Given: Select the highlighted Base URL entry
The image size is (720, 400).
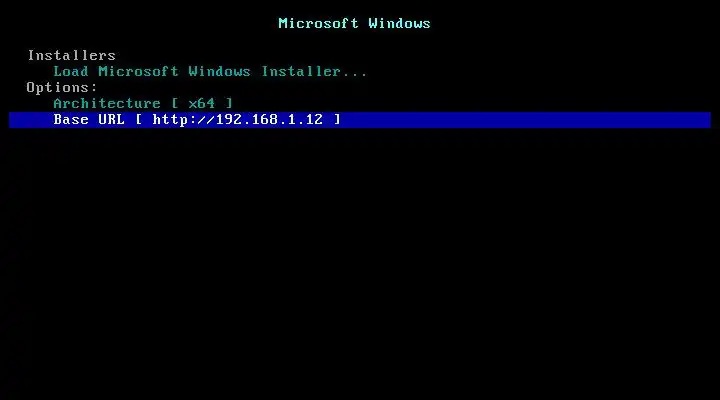Looking at the screenshot, I should tap(360, 120).
